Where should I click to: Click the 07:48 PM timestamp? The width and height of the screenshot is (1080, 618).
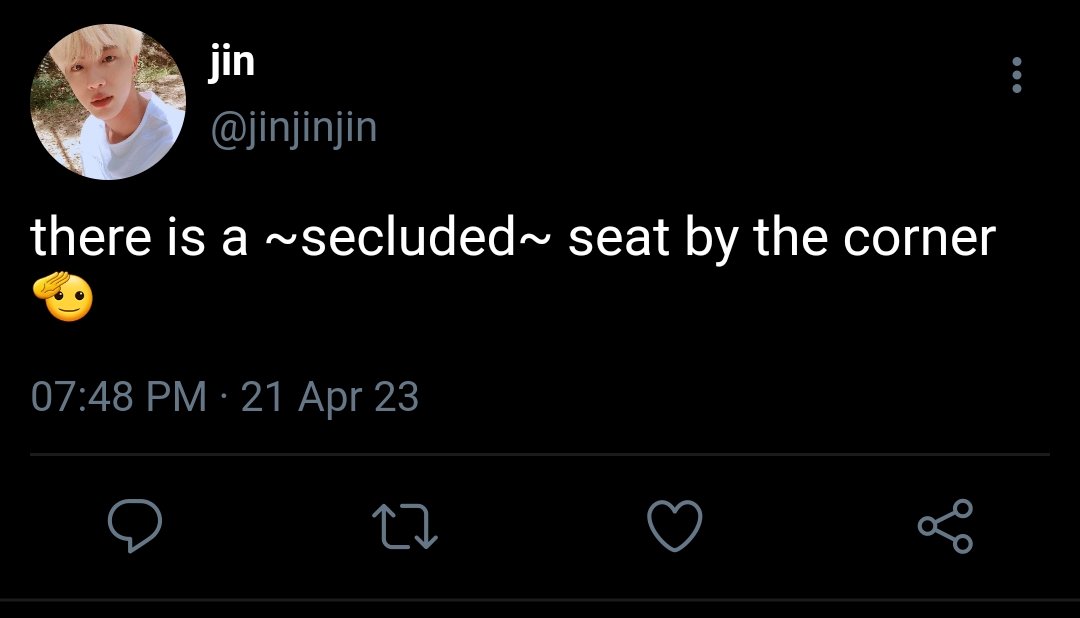click(118, 398)
